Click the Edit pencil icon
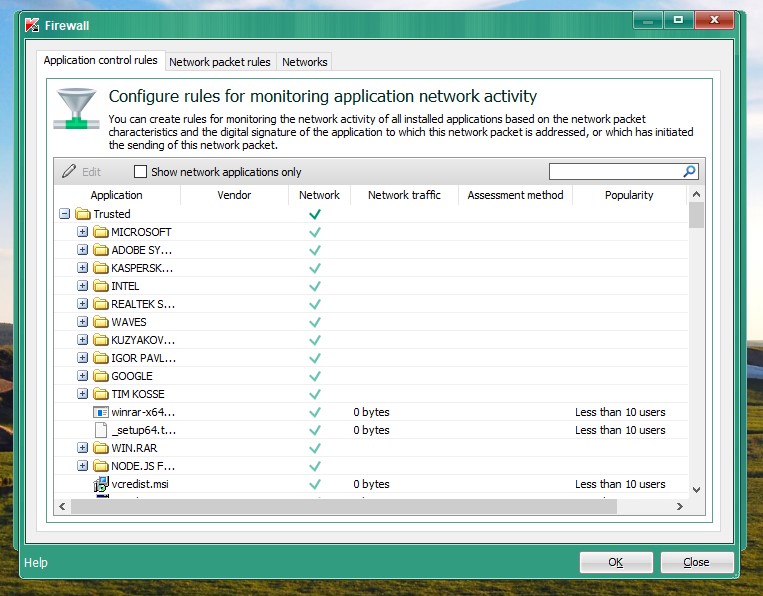The image size is (763, 596). click(69, 171)
